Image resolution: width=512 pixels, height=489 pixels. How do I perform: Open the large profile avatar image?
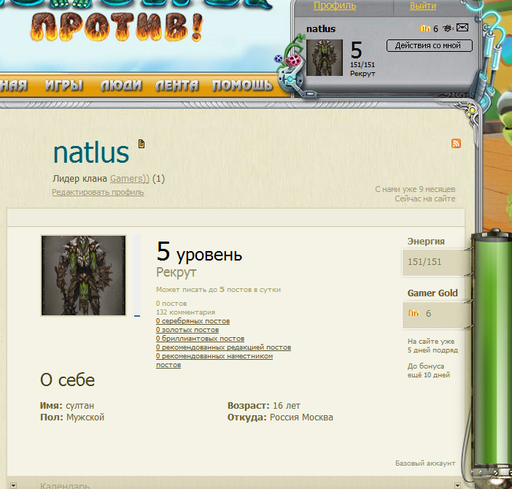click(x=83, y=275)
